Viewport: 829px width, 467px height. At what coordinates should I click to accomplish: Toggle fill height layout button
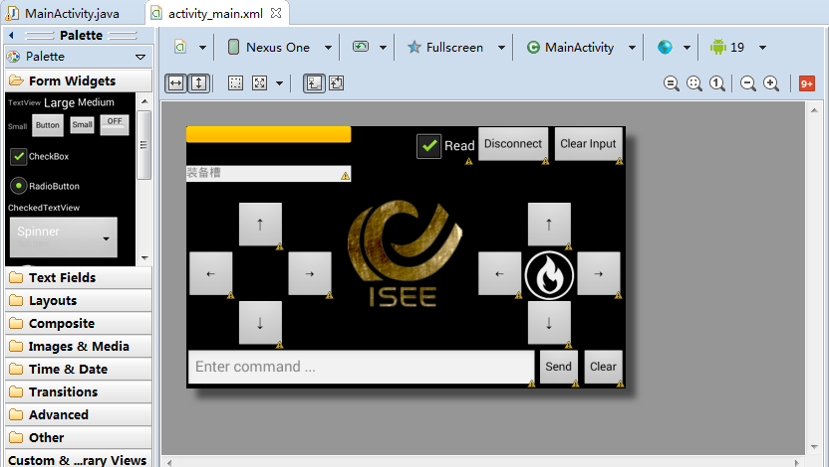[198, 84]
